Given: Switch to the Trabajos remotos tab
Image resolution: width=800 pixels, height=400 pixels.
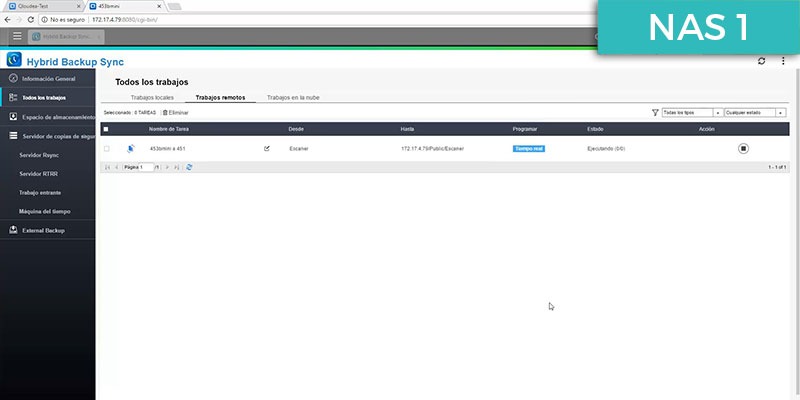Looking at the screenshot, I should [220, 97].
